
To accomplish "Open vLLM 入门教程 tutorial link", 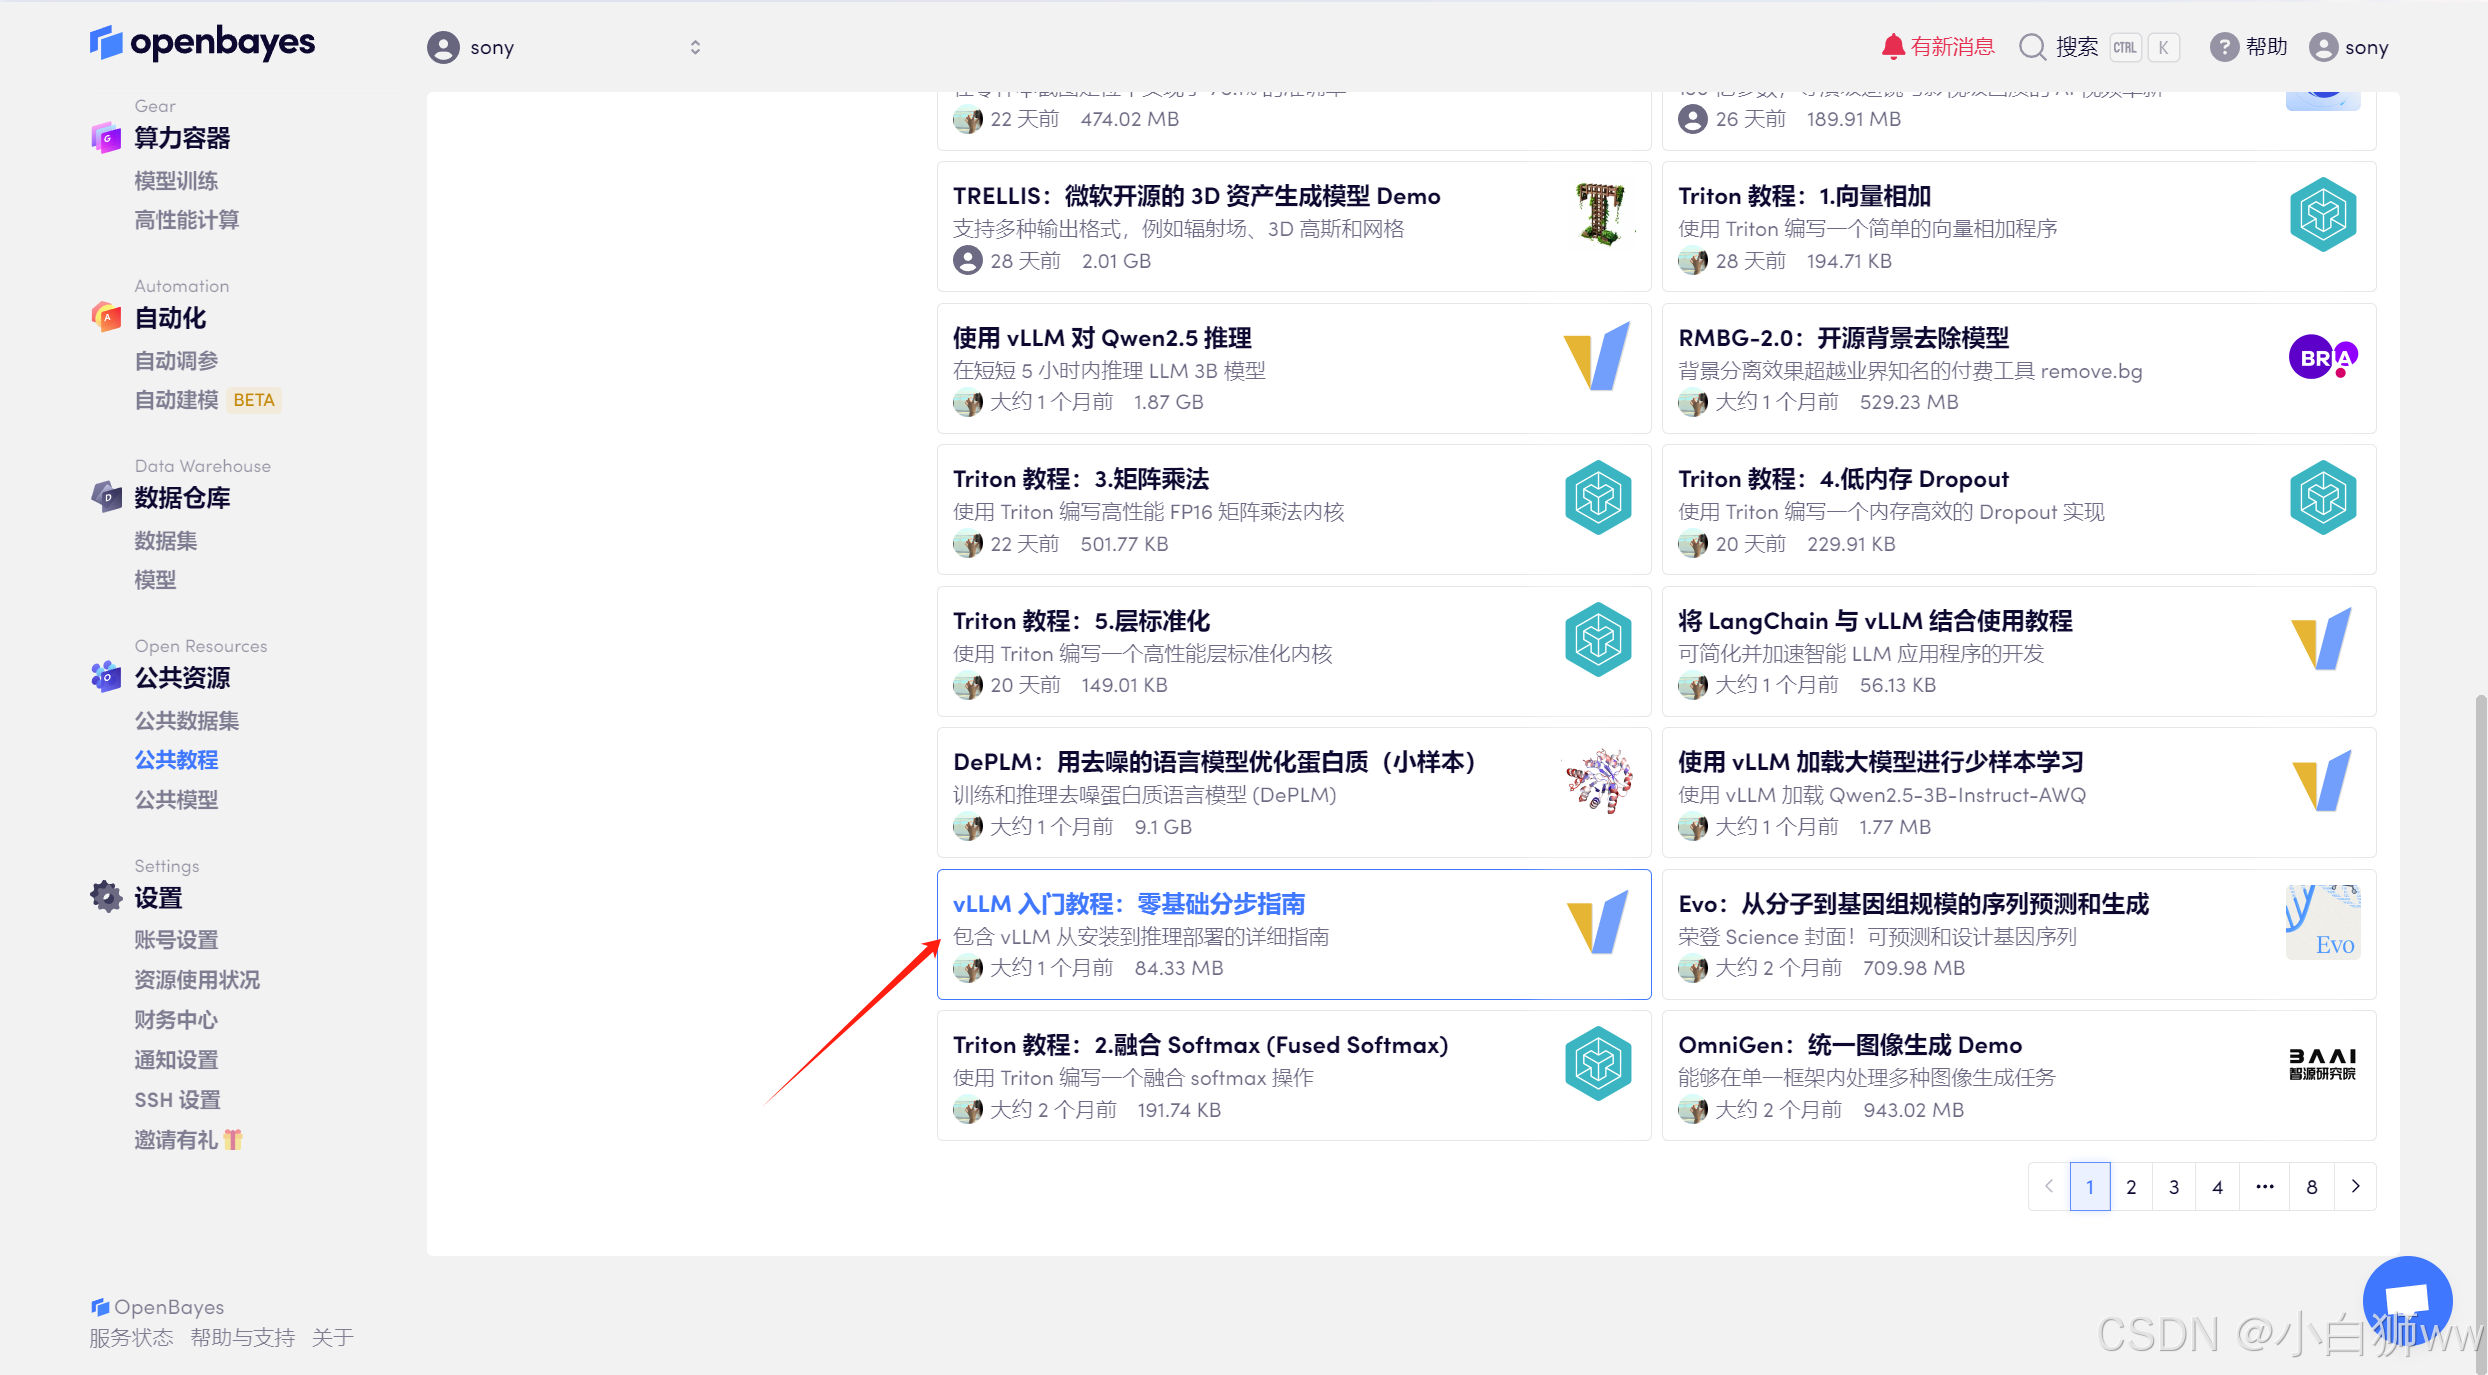I will point(1128,904).
